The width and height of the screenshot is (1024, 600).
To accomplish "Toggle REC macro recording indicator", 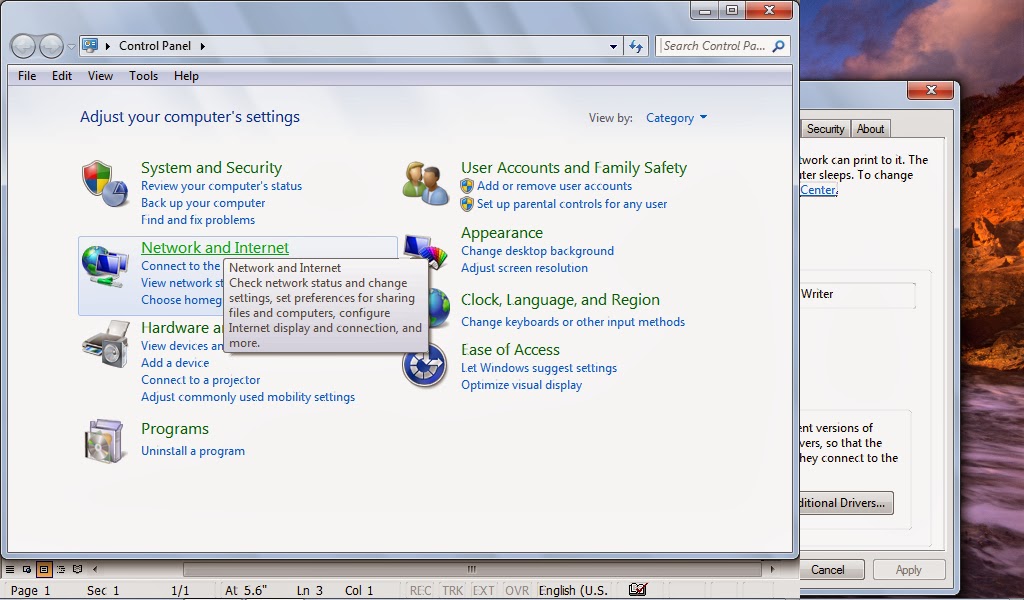I will [420, 590].
